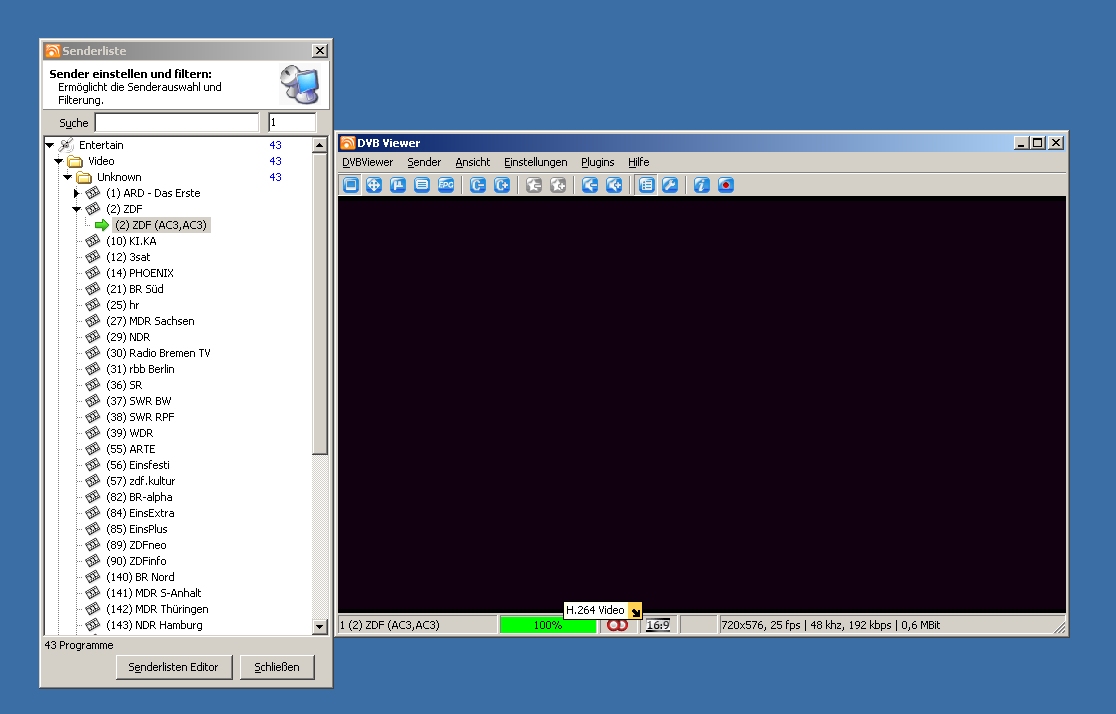This screenshot has height=714, width=1116.
Task: Click the green 100% signal bar
Action: (x=547, y=625)
